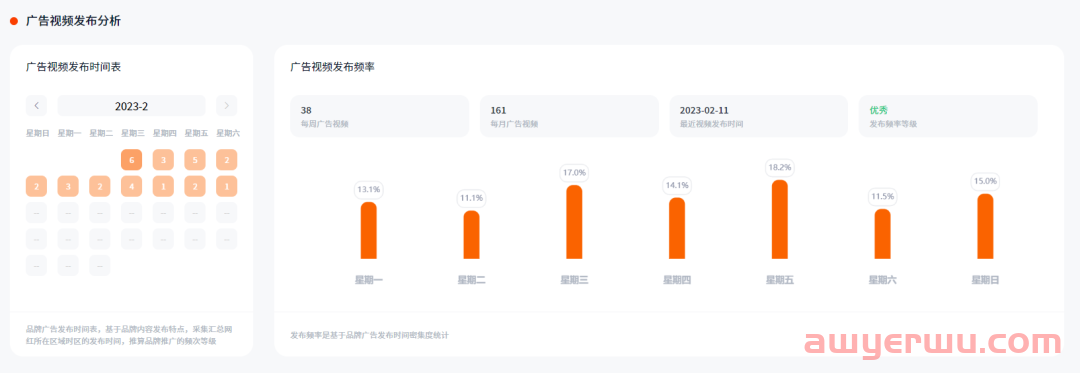Select the calendar day showing 5 videos

[x=195, y=160]
